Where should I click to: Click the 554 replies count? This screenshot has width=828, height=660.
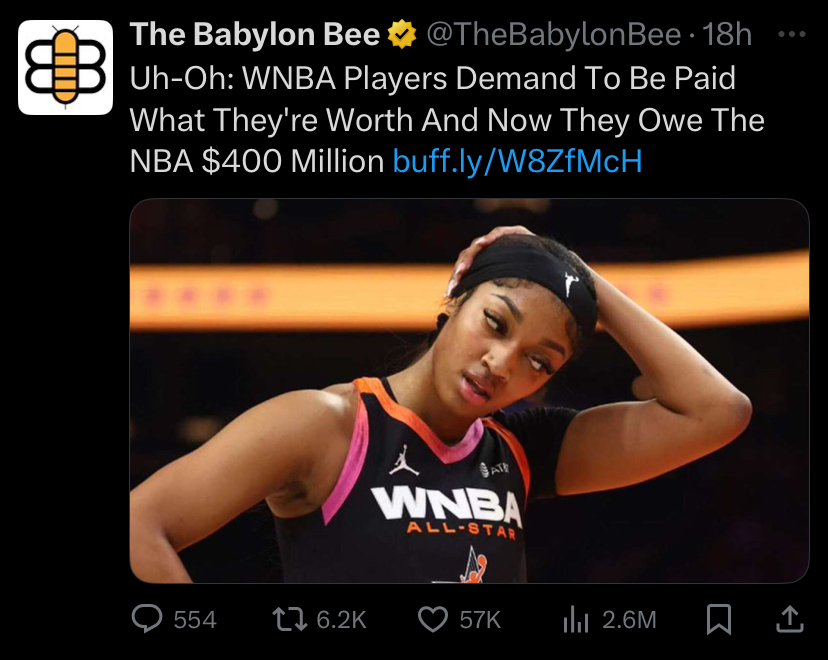pyautogui.click(x=195, y=620)
